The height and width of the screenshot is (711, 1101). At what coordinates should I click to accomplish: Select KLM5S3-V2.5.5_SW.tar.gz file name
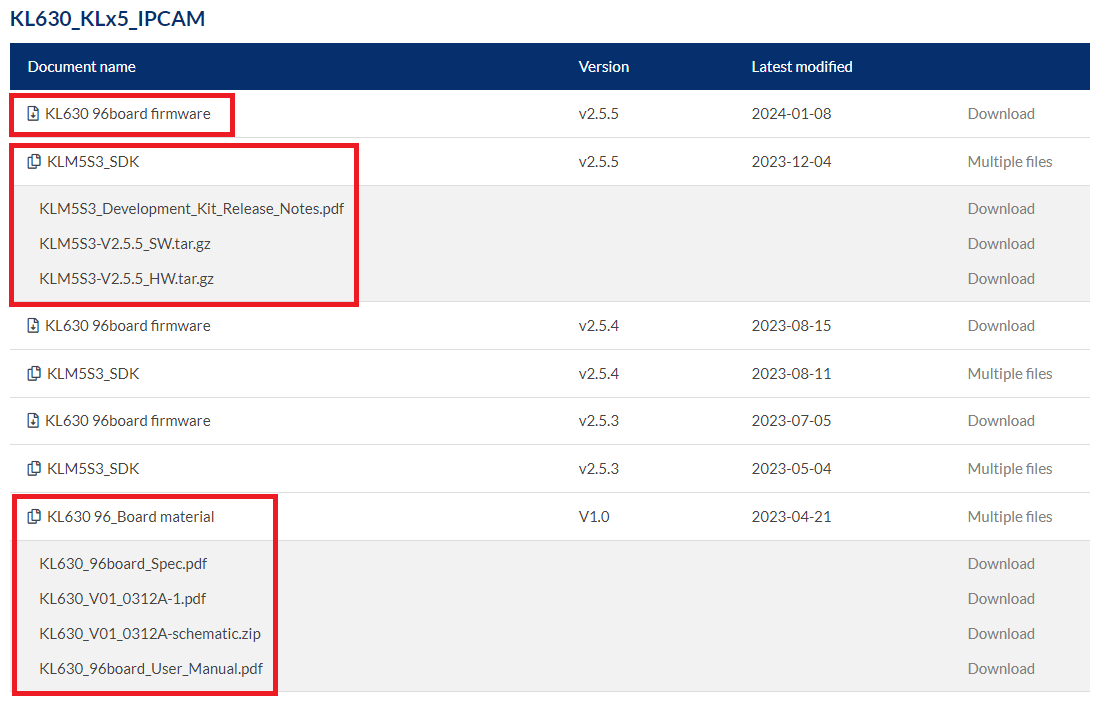tap(125, 244)
